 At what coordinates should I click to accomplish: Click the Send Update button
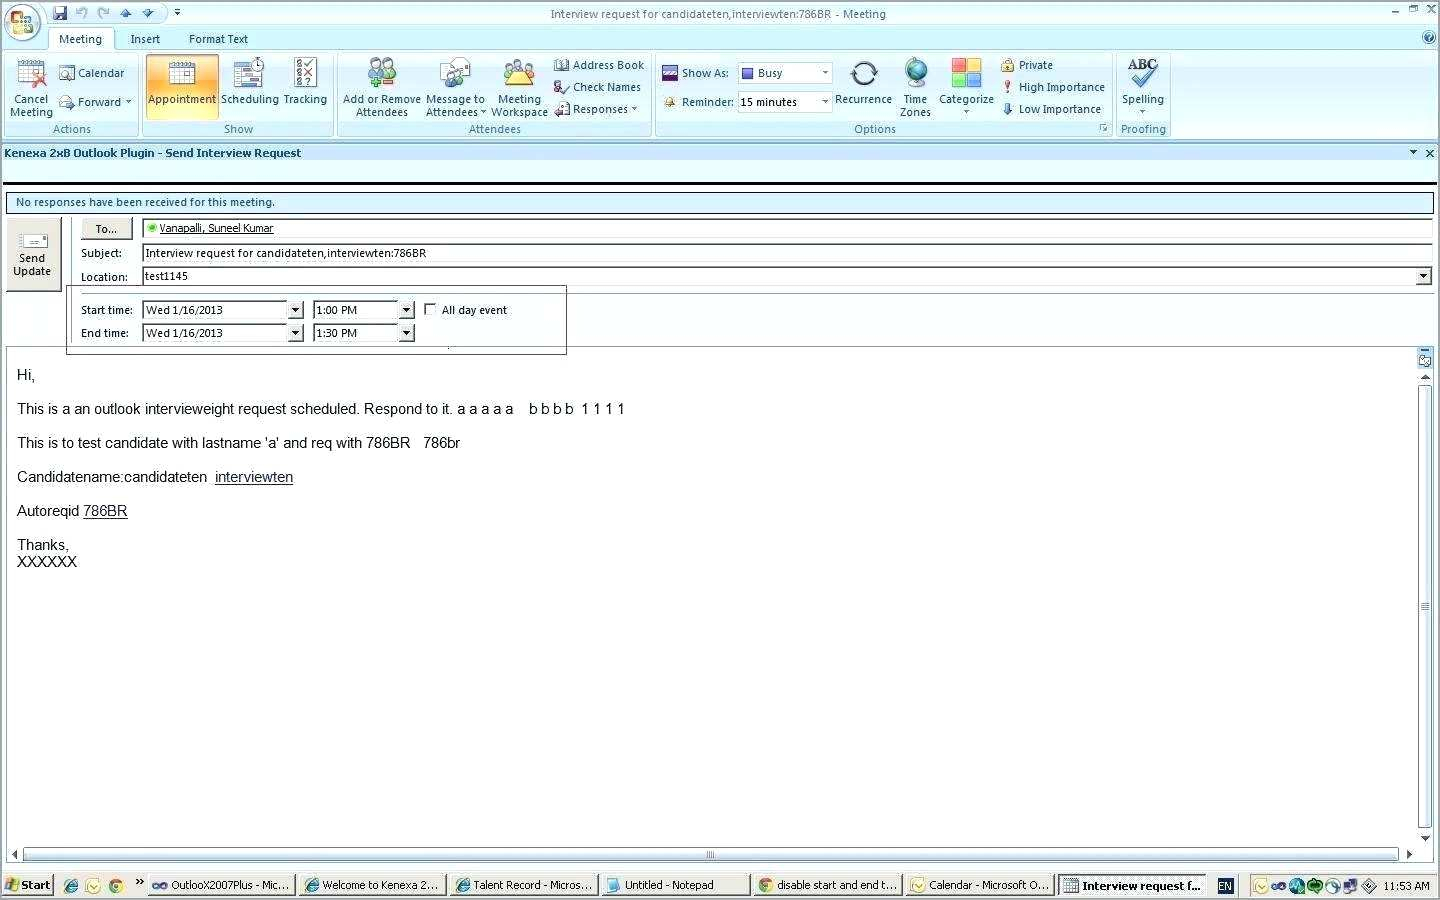click(x=32, y=255)
